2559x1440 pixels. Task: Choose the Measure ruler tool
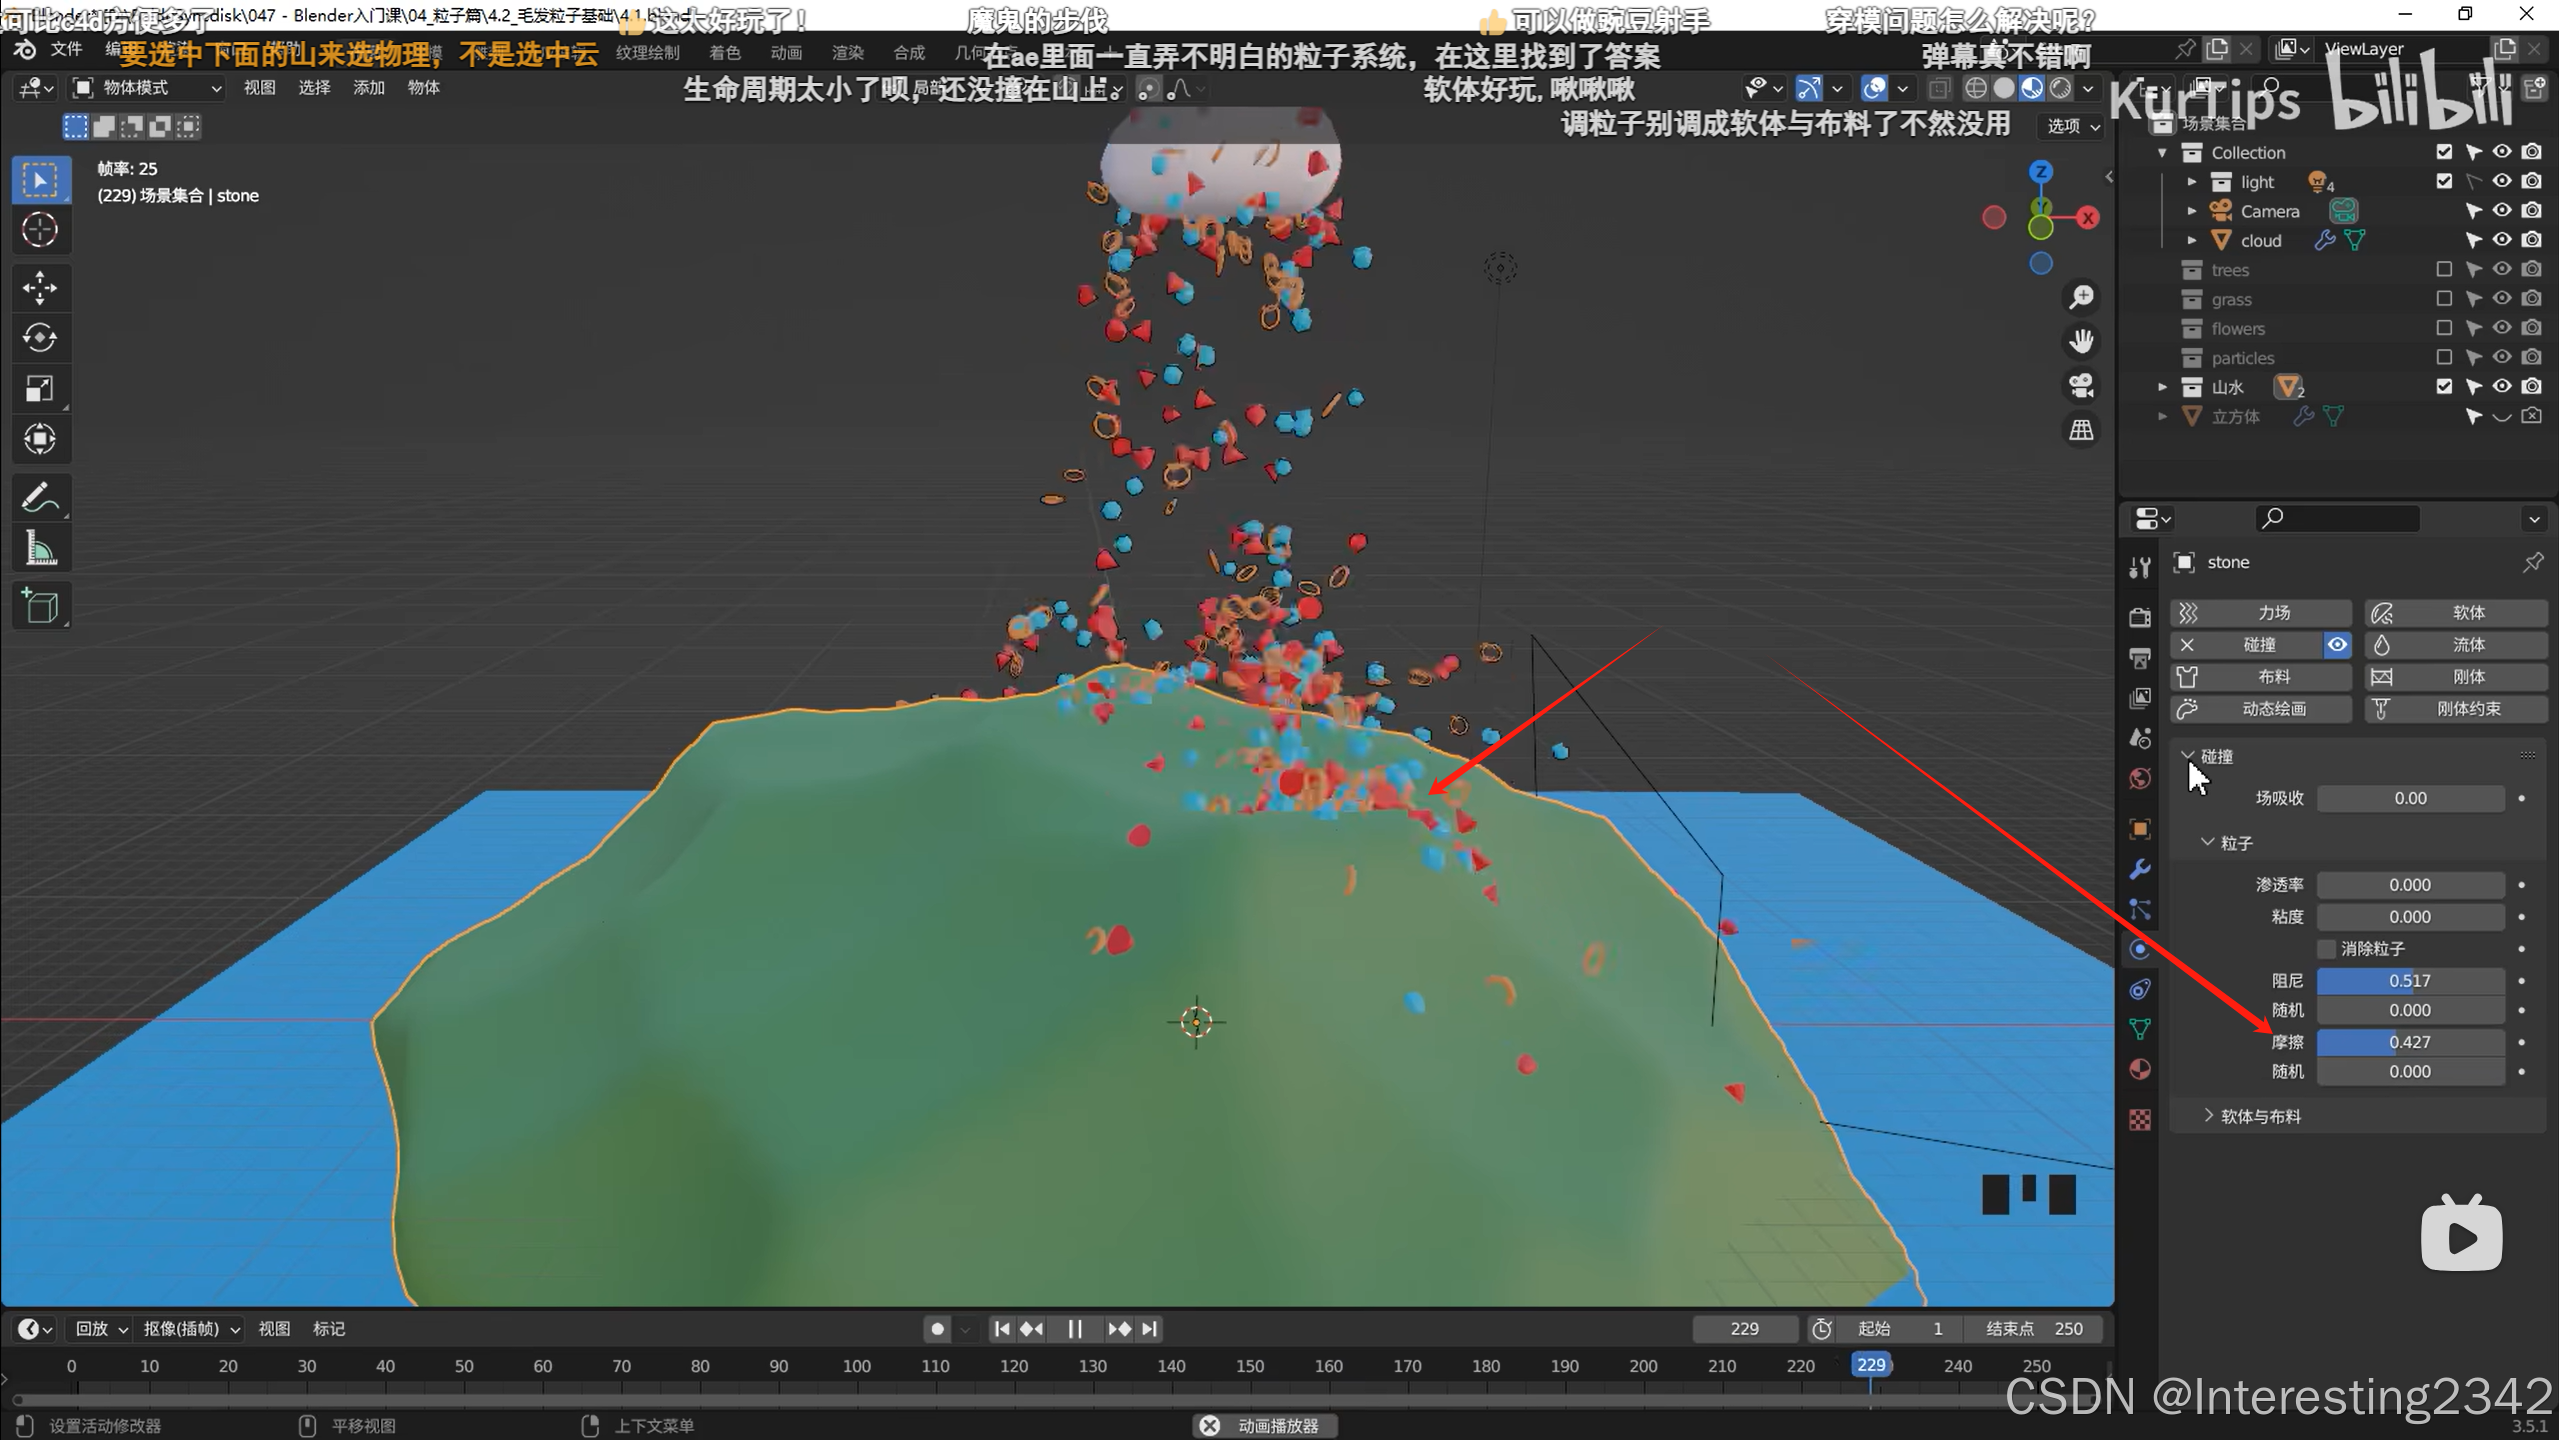[x=40, y=548]
